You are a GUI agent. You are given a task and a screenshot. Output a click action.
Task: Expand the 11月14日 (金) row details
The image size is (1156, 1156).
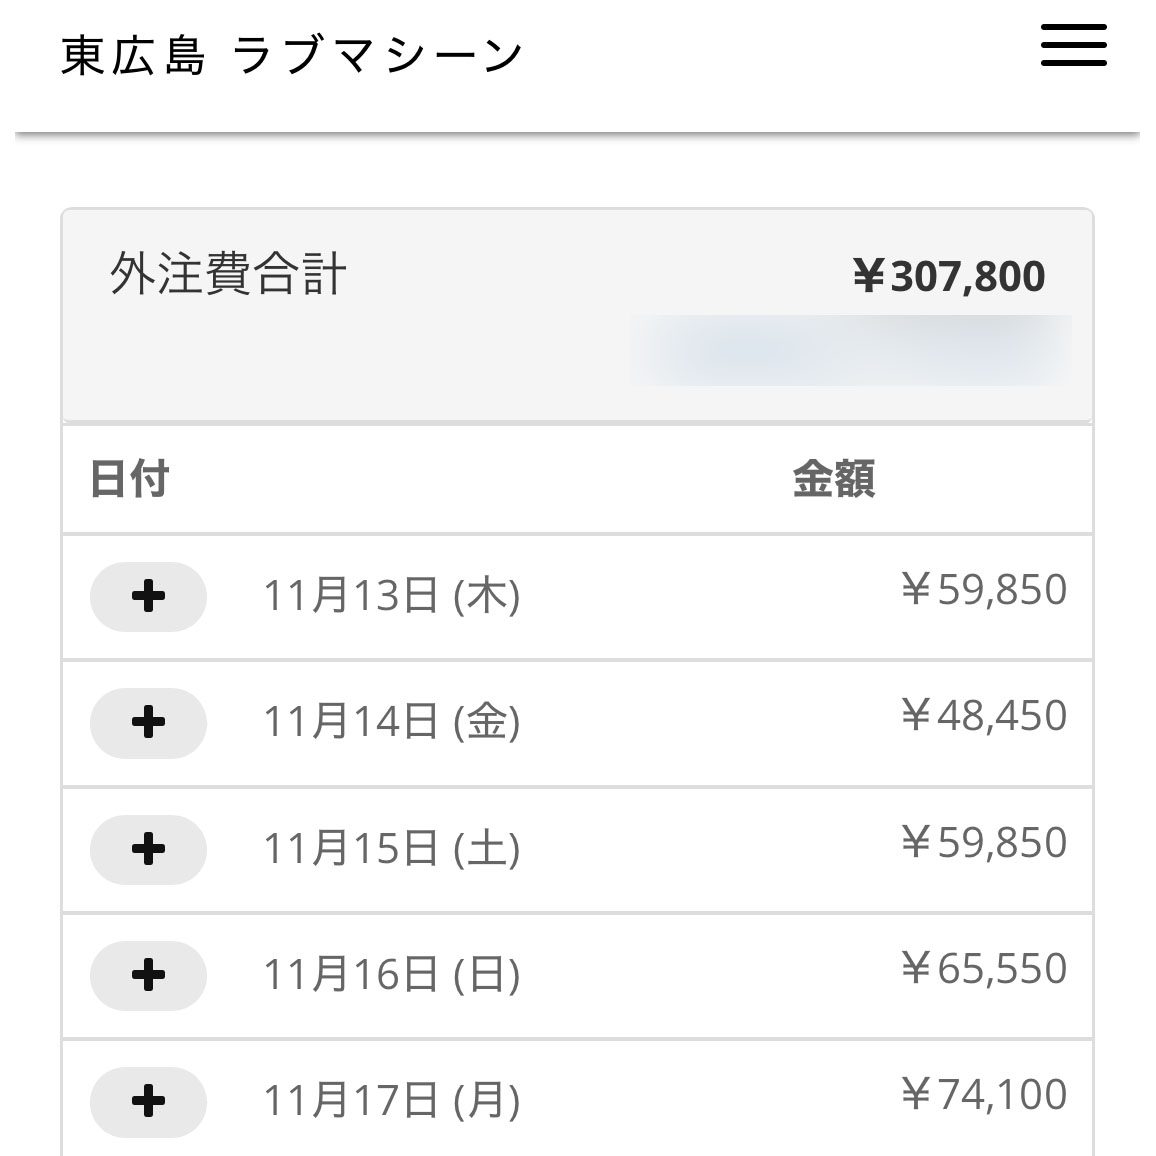[148, 723]
